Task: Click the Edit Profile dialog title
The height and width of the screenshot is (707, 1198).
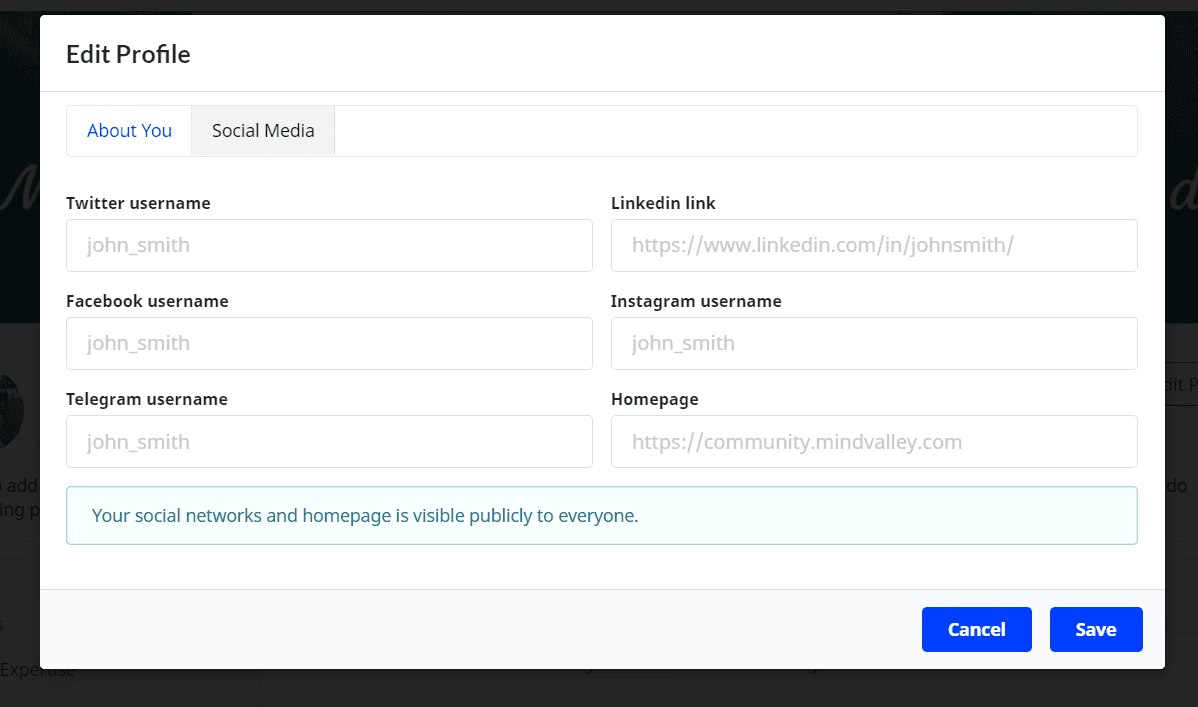Action: click(x=128, y=54)
